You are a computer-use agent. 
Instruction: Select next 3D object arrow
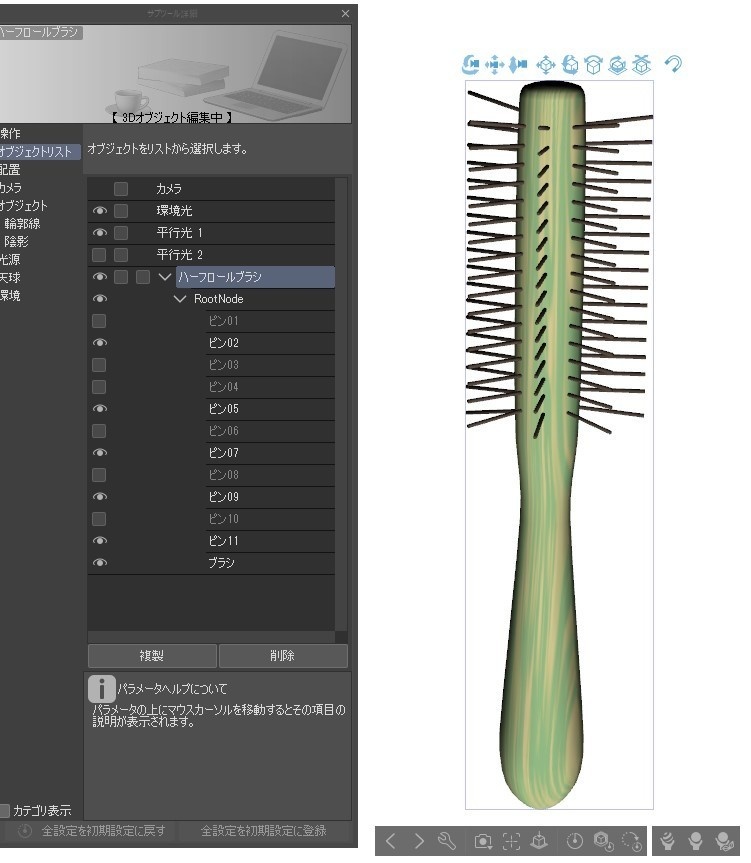coord(419,841)
